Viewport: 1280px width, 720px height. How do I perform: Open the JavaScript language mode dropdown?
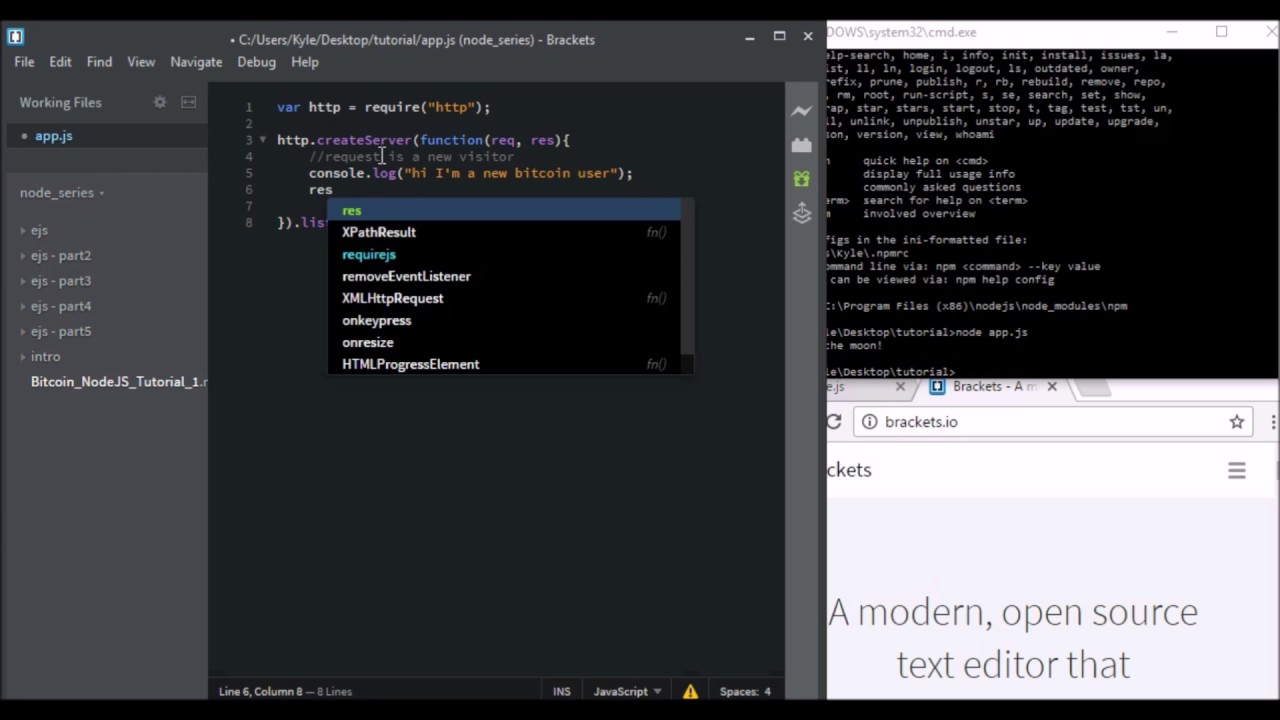pos(627,691)
